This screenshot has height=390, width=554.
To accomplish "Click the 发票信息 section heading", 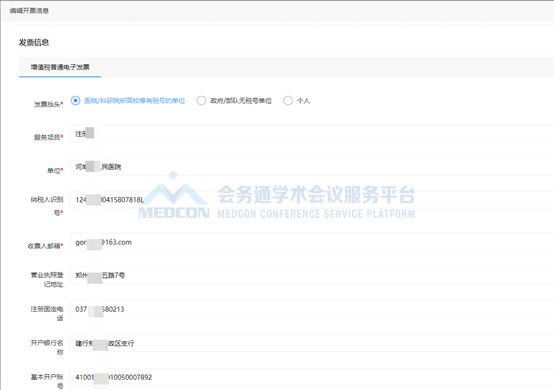I will click(x=34, y=42).
